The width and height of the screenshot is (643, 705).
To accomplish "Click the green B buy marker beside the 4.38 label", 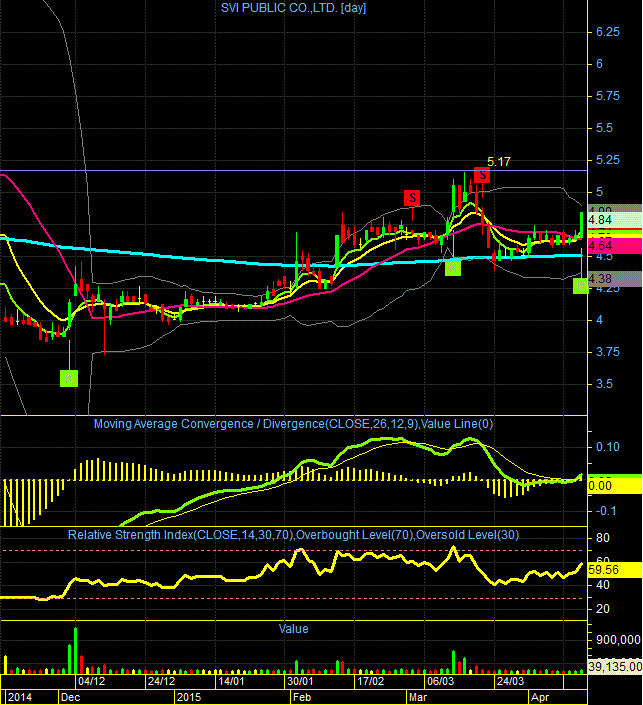I will 580,286.
